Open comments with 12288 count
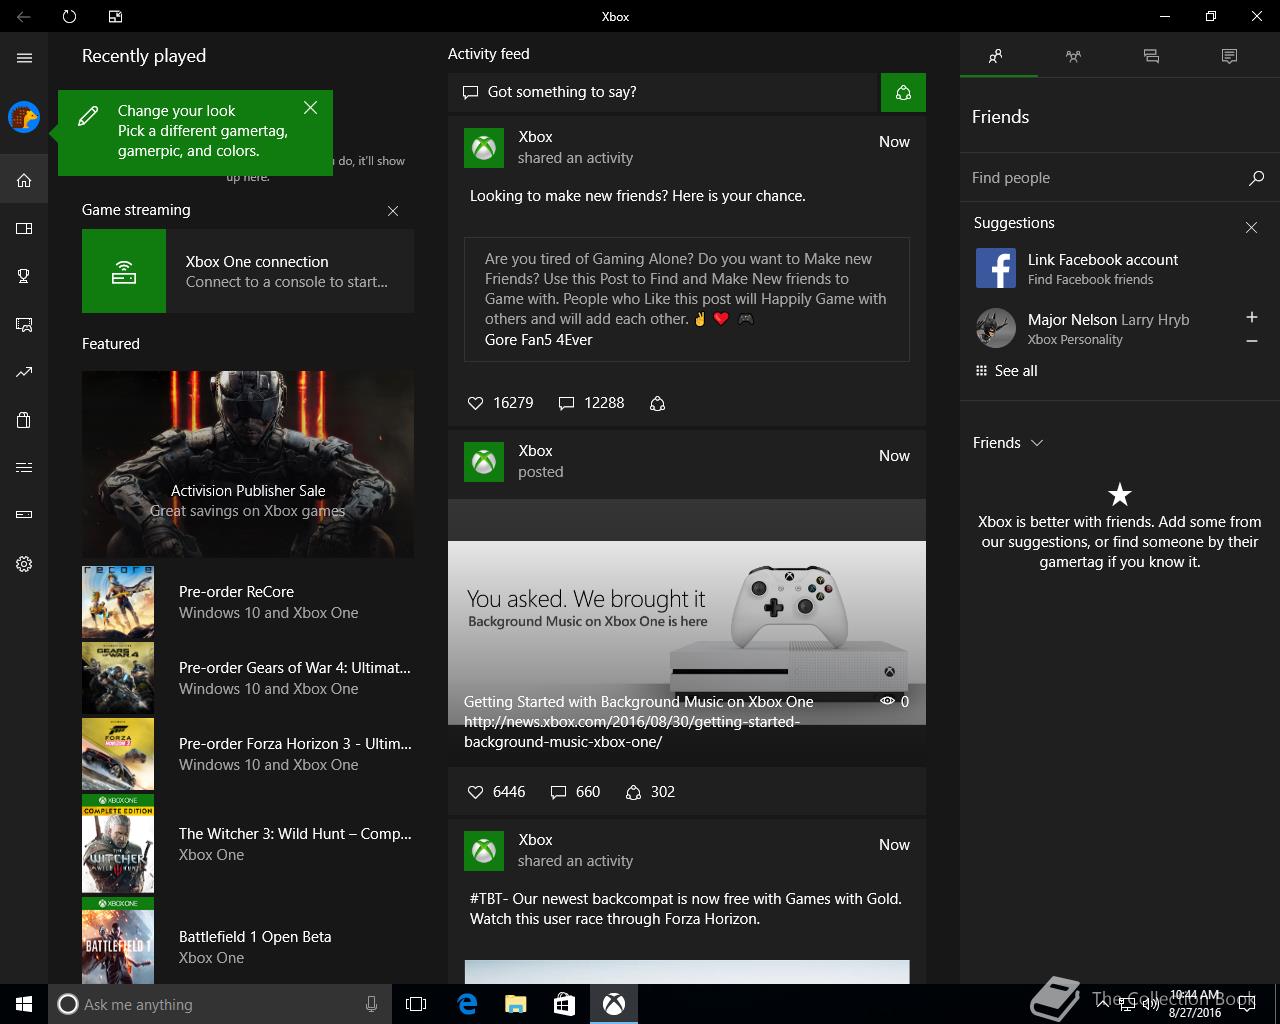 point(591,403)
